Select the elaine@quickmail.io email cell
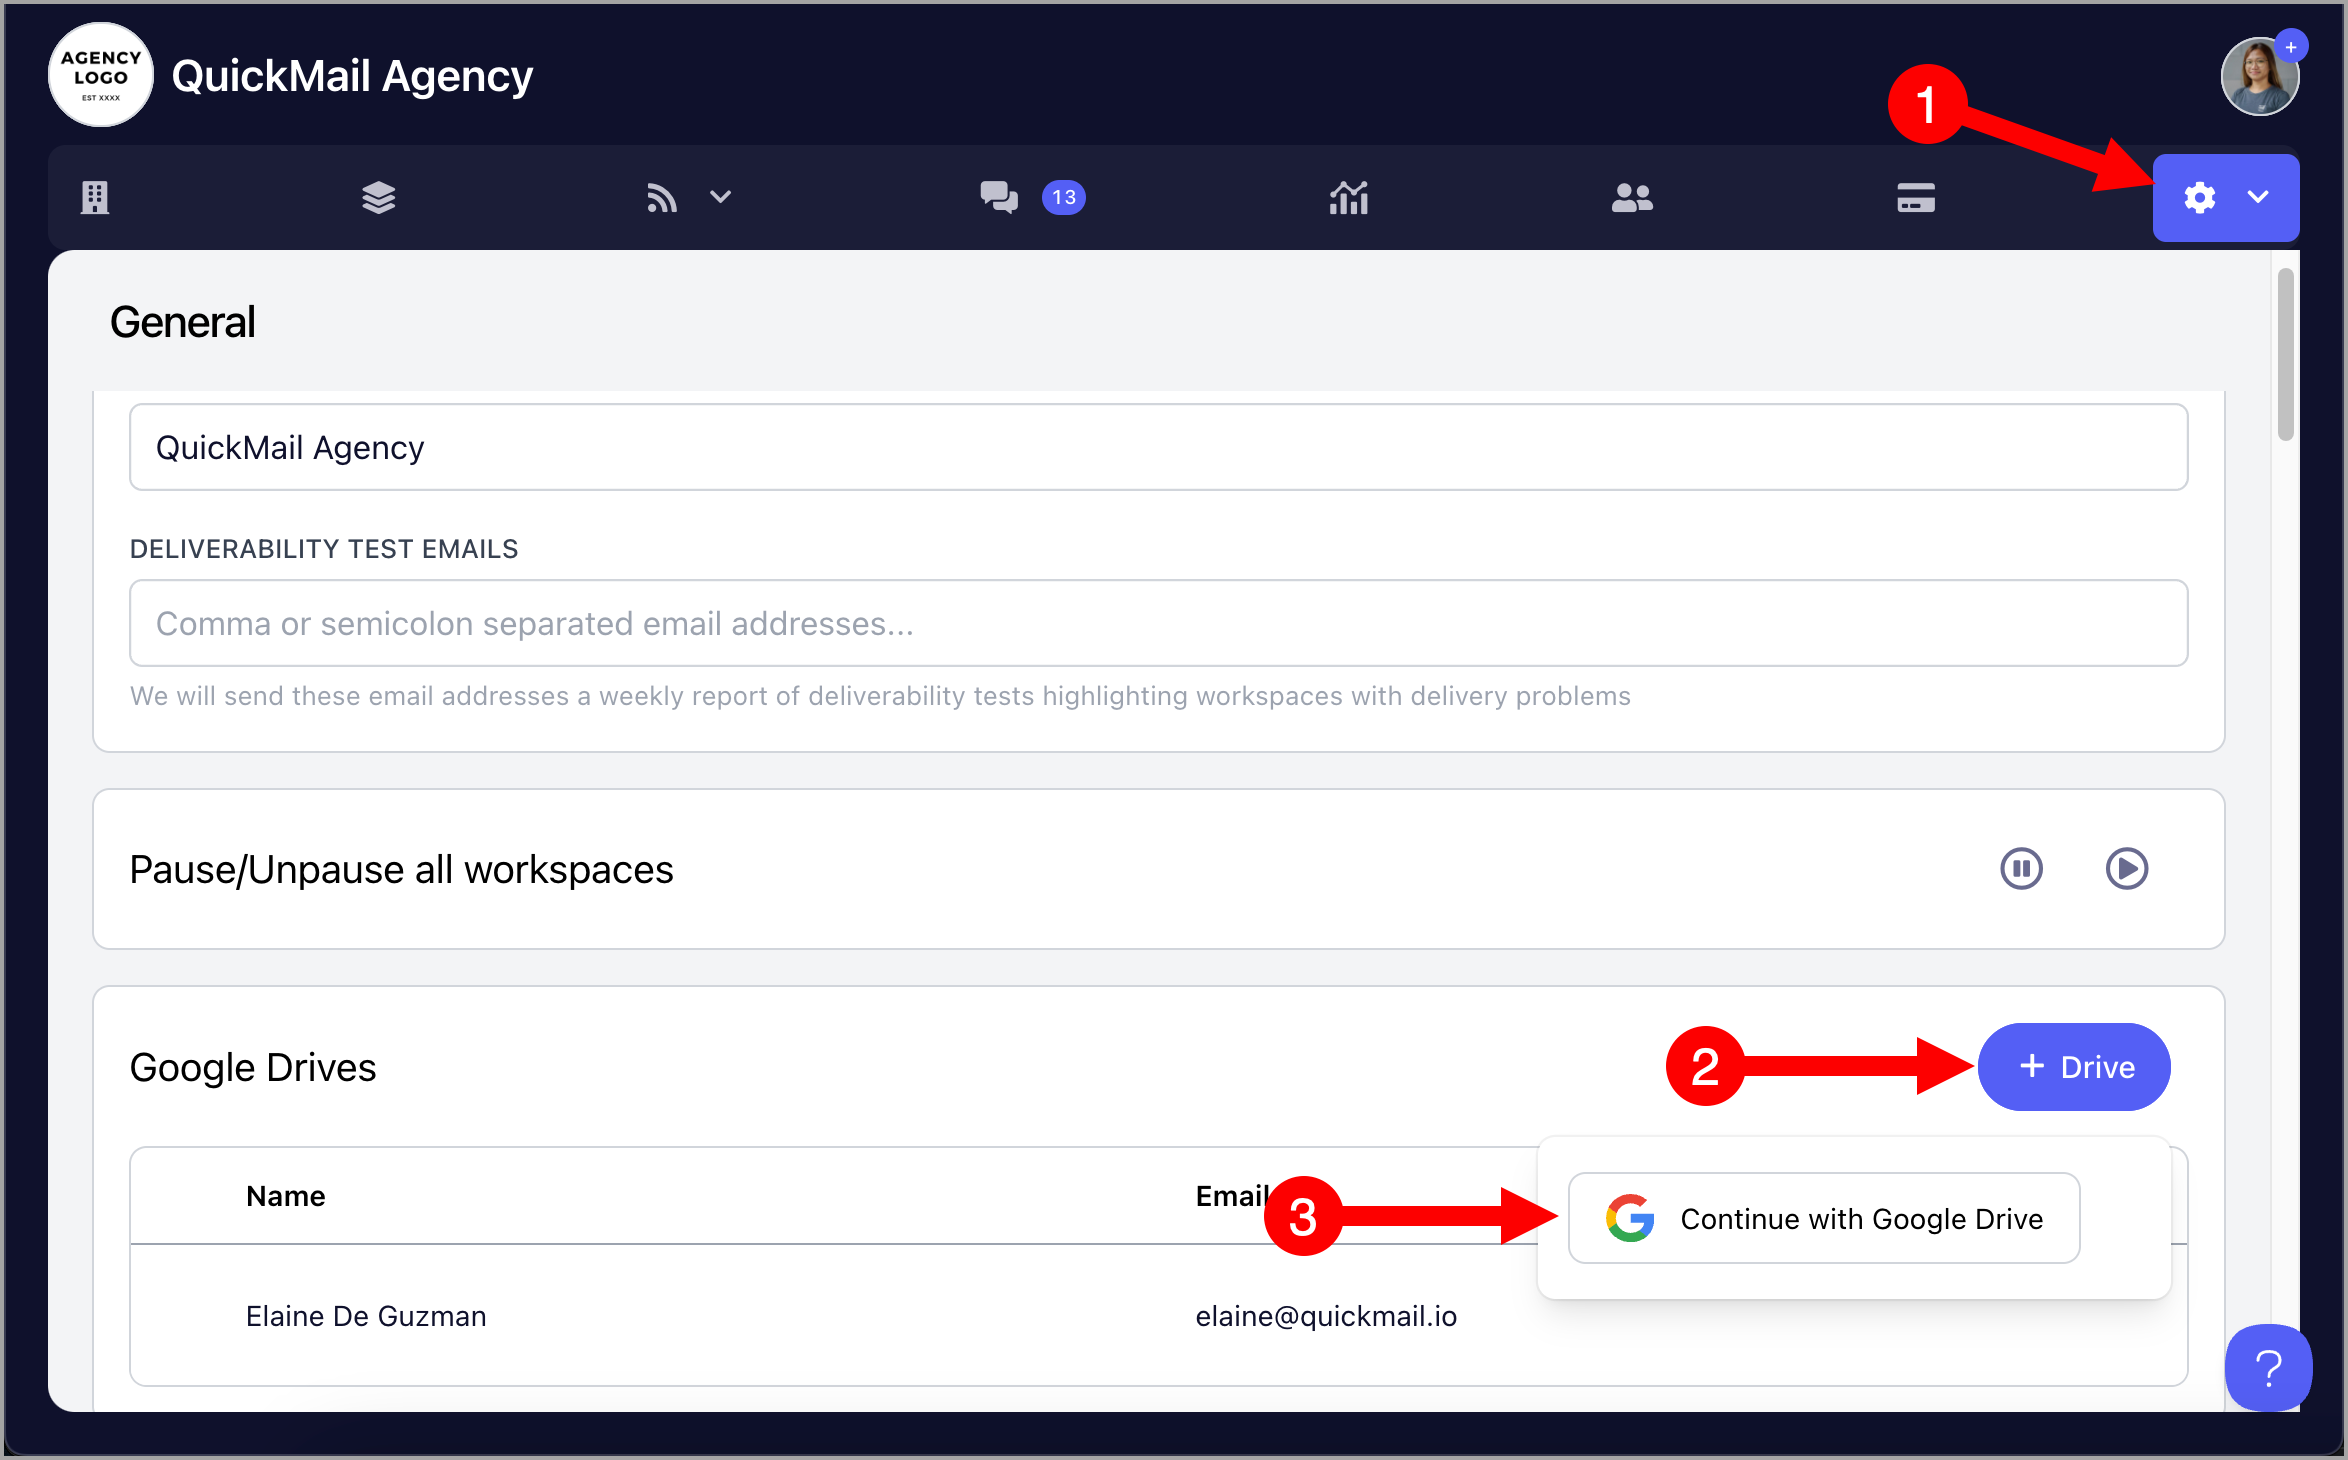 [1326, 1316]
